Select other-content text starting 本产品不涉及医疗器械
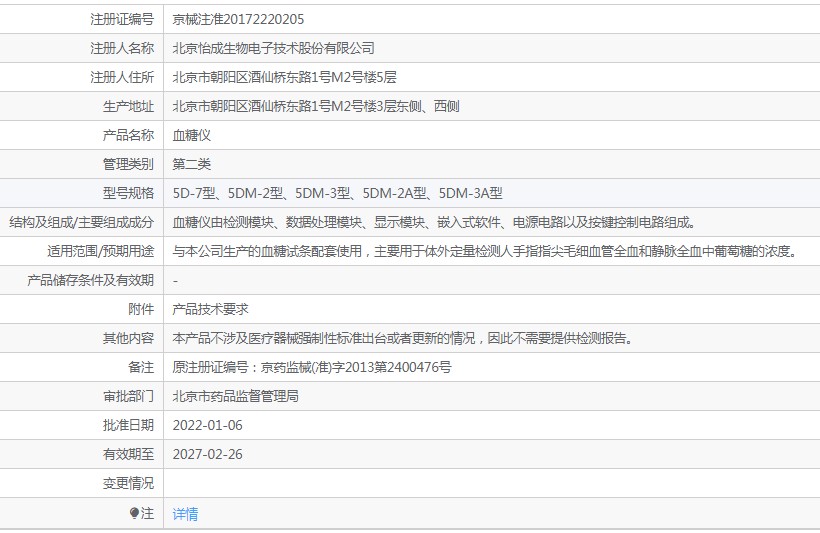The height and width of the screenshot is (533, 820). coord(403,338)
